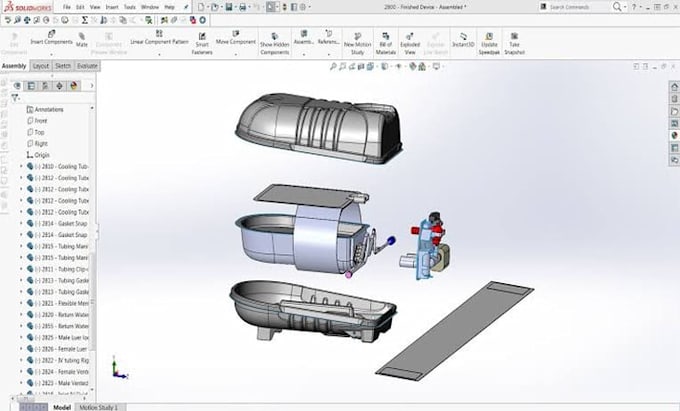The image size is (680, 411).
Task: Click the Save icon in title bar
Action: [x=229, y=7]
